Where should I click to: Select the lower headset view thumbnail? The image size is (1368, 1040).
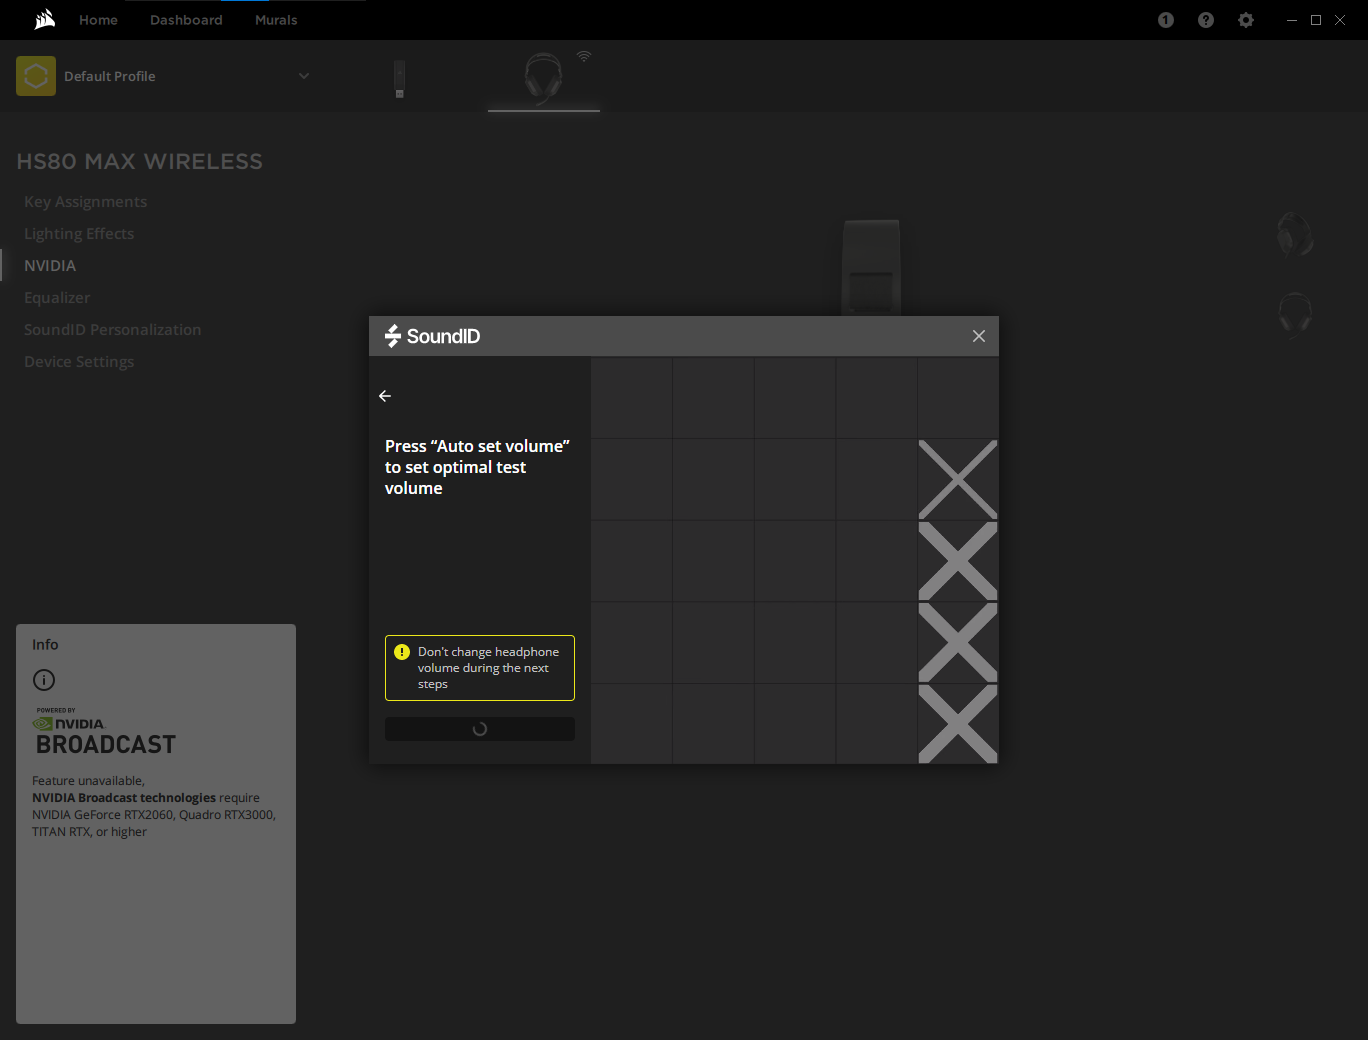[1295, 315]
